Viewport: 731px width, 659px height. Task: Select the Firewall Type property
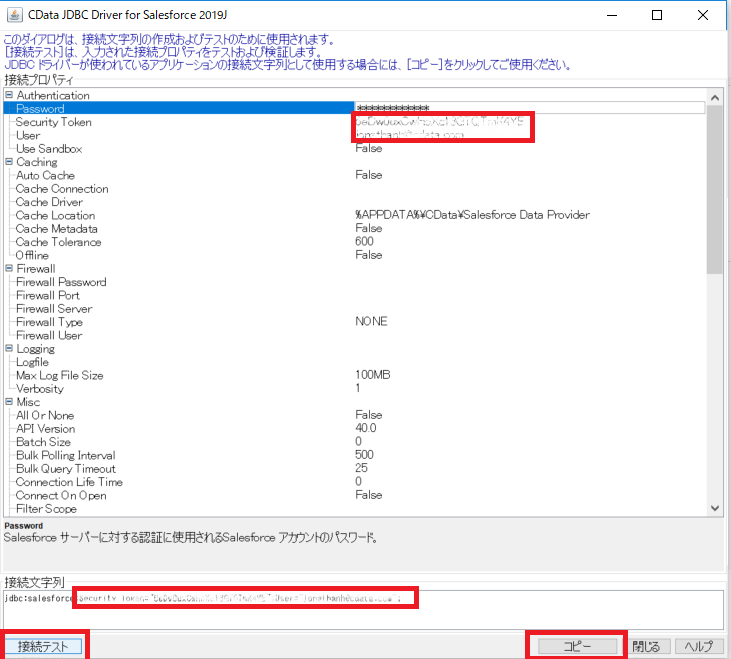(49, 322)
